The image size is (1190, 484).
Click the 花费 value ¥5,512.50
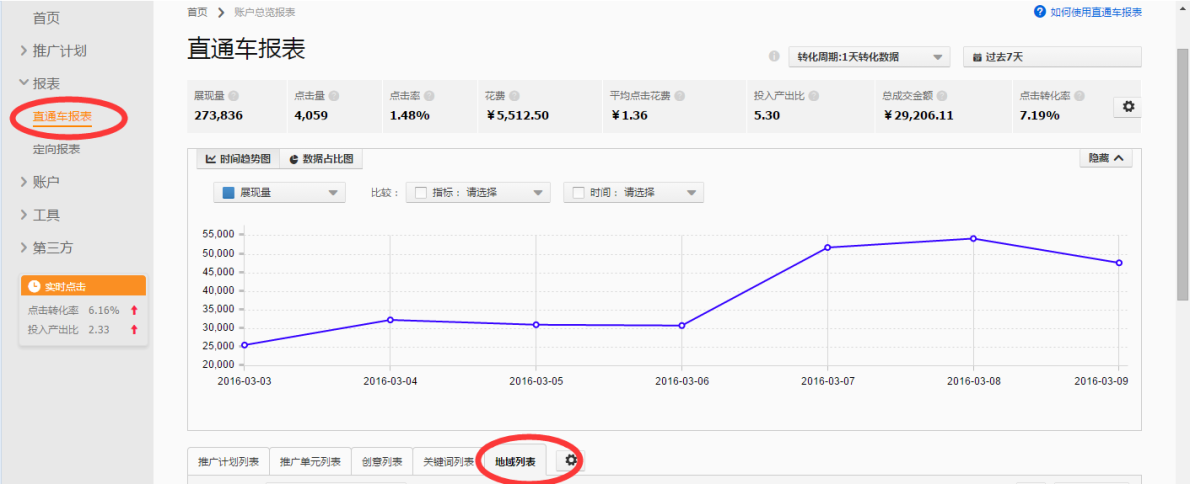tap(517, 115)
